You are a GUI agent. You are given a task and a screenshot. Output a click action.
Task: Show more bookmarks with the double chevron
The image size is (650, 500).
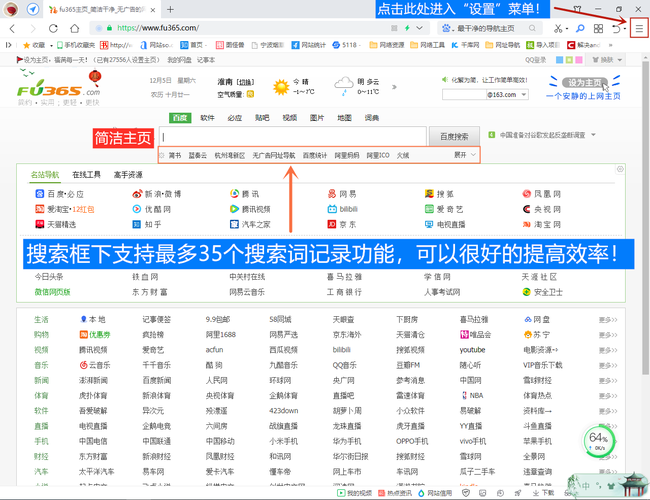(x=611, y=45)
